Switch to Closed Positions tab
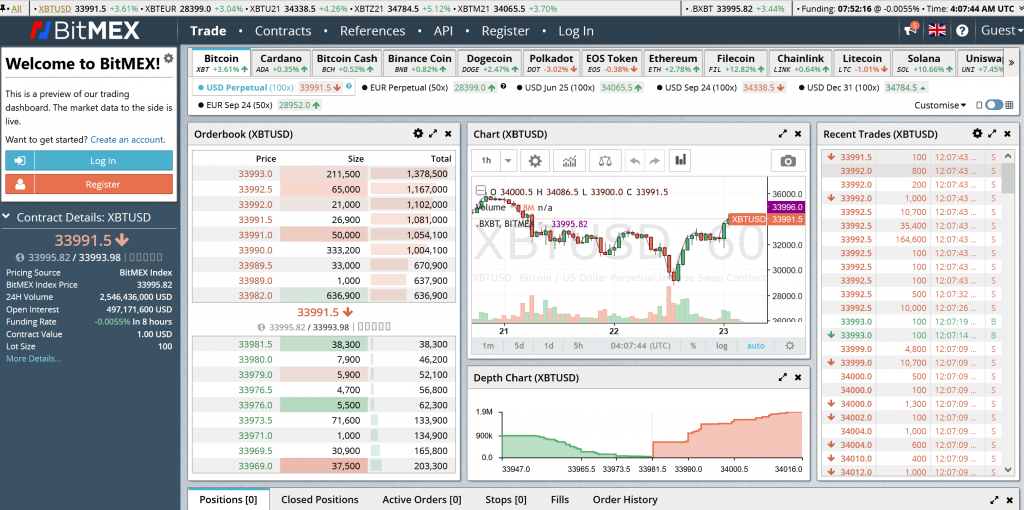Image resolution: width=1024 pixels, height=510 pixels. point(320,500)
